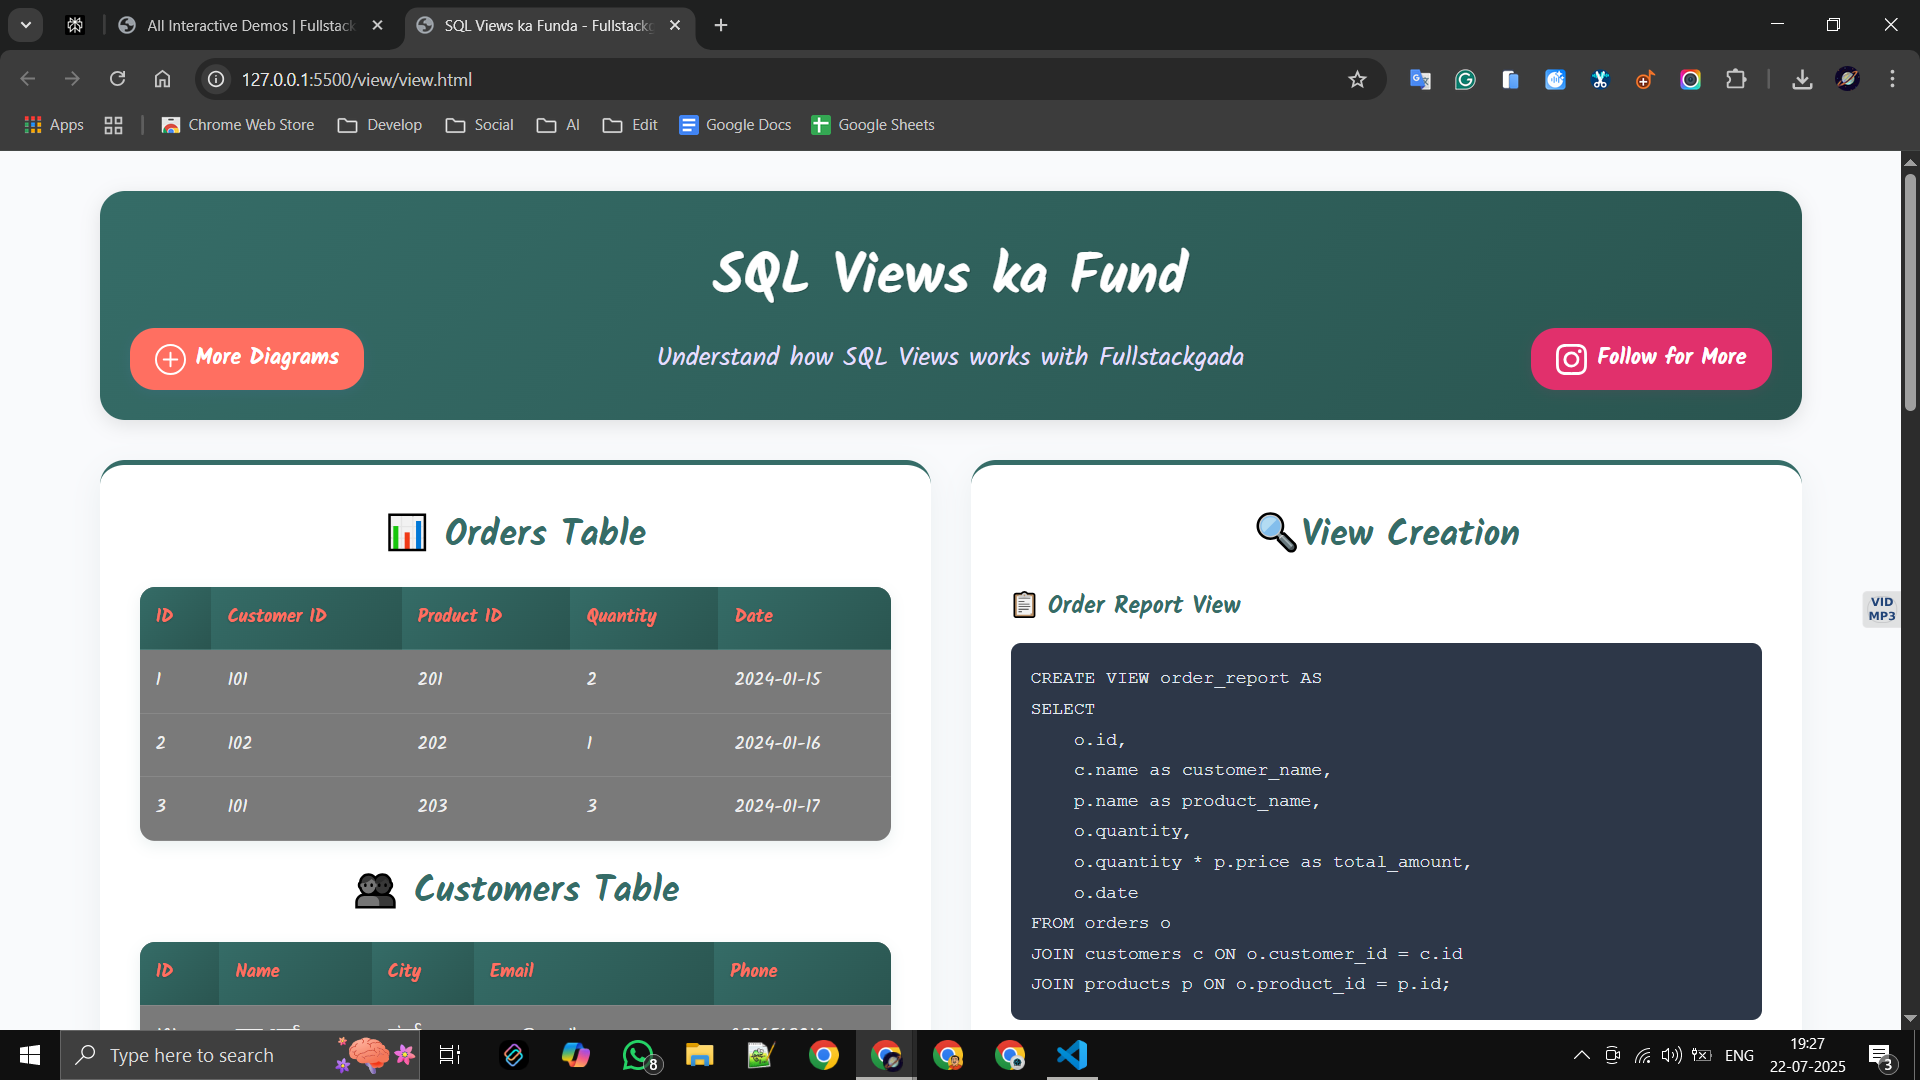Bookmark this page with the star icon
1920x1080 pixels.
[x=1357, y=79]
